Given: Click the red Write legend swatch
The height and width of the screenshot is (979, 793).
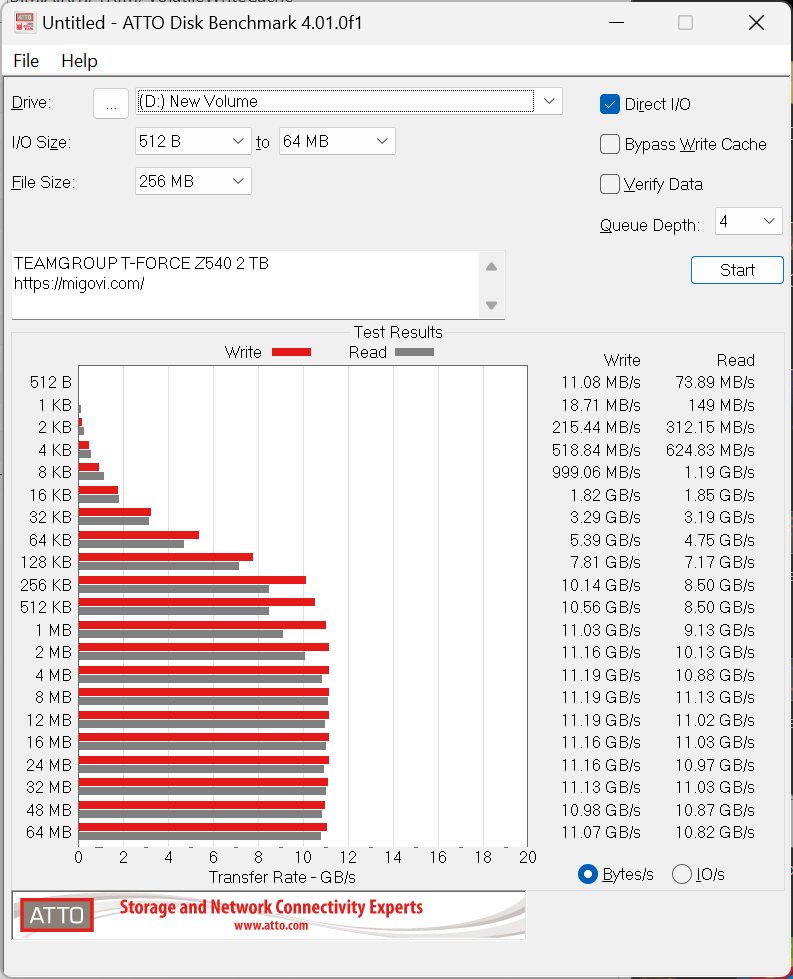Looking at the screenshot, I should (292, 352).
